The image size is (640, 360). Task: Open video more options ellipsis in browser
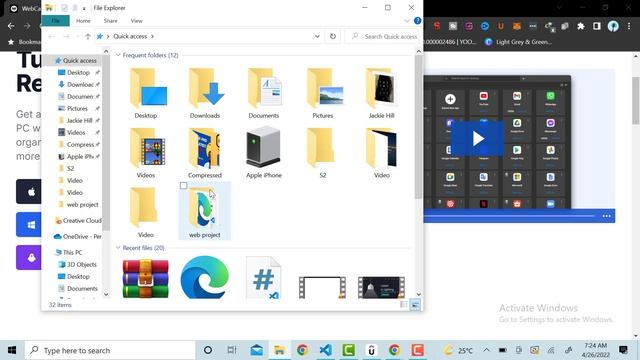[607, 216]
